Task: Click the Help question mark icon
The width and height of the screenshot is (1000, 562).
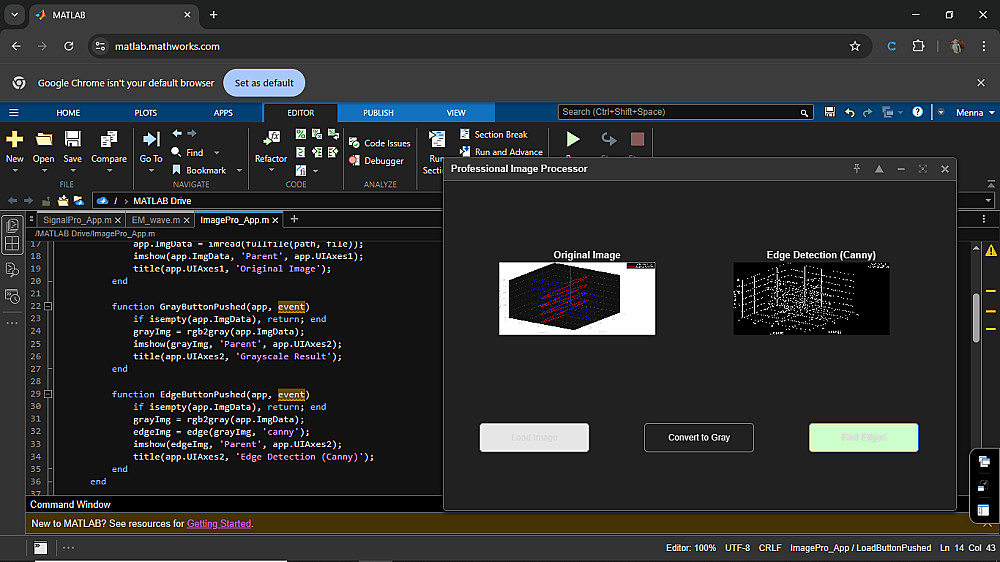Action: click(x=917, y=113)
